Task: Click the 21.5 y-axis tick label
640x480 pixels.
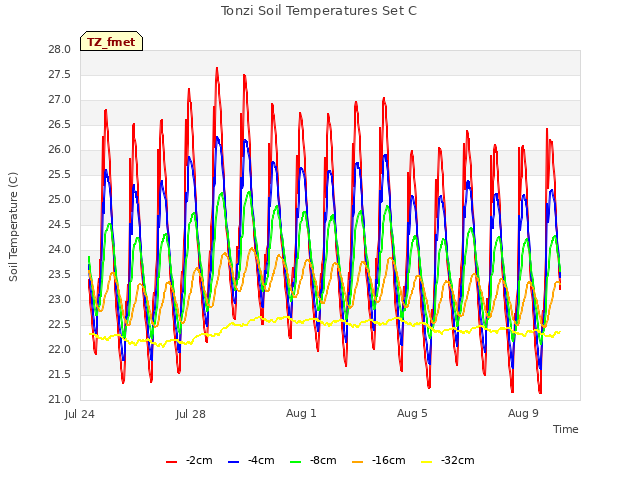Action: coord(60,374)
